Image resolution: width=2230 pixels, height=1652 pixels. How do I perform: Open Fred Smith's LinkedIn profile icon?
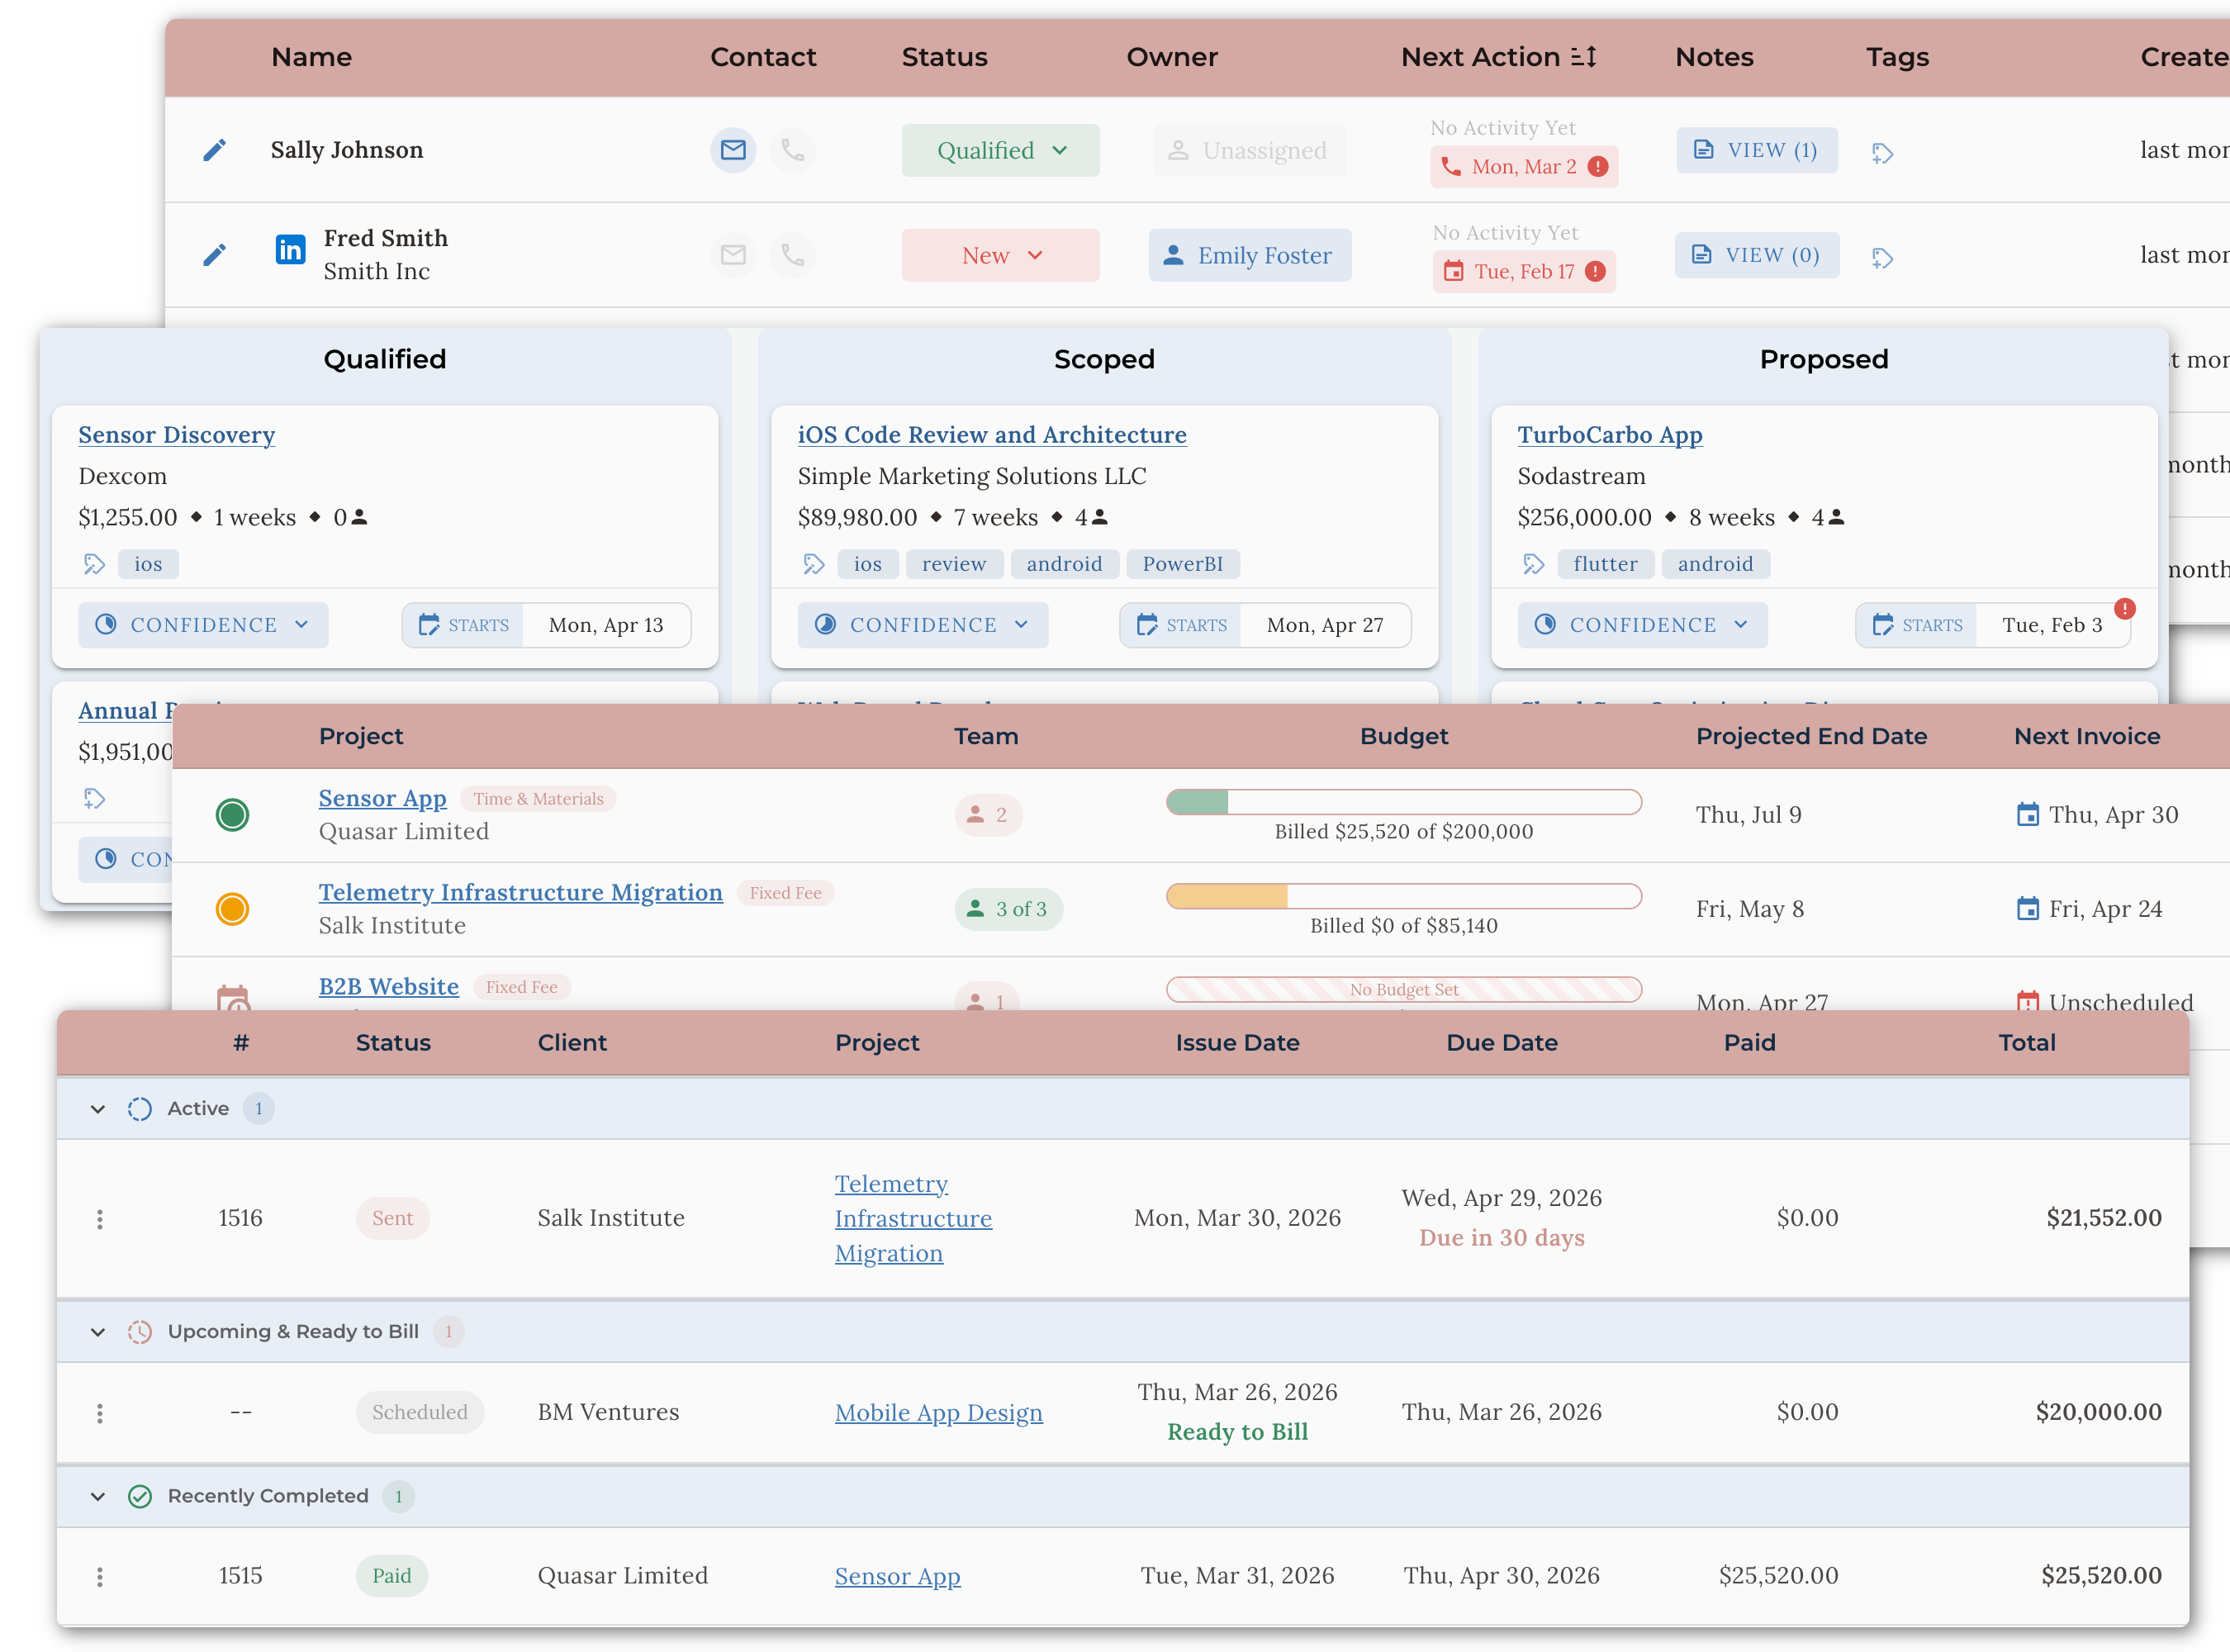click(x=289, y=250)
